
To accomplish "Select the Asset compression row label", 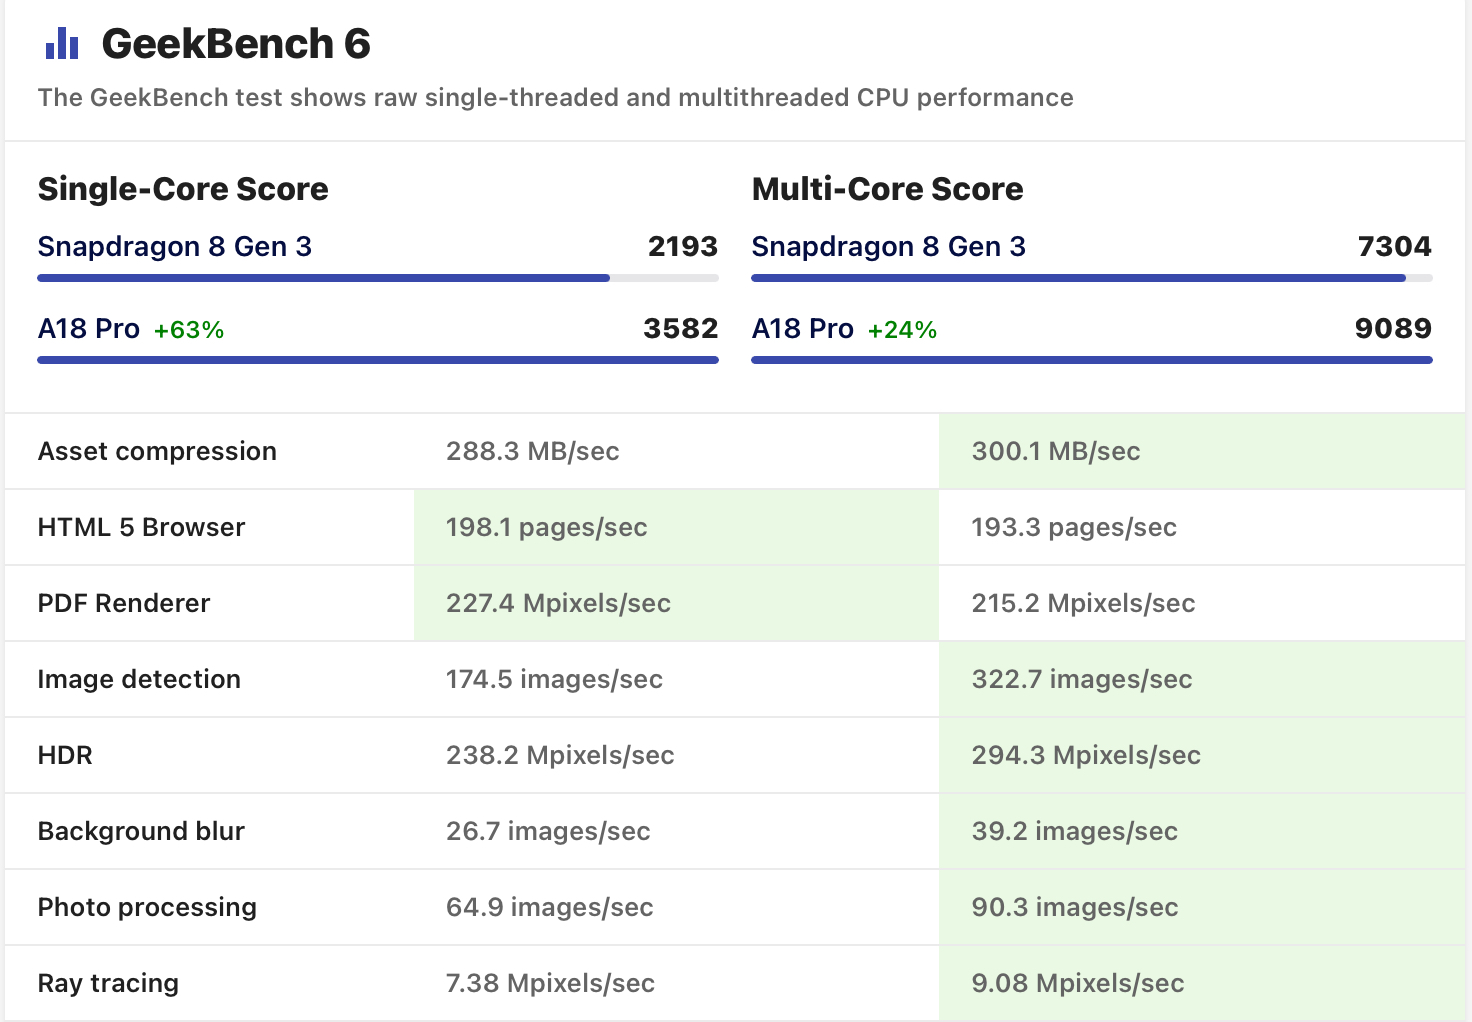I will pyautogui.click(x=157, y=452).
